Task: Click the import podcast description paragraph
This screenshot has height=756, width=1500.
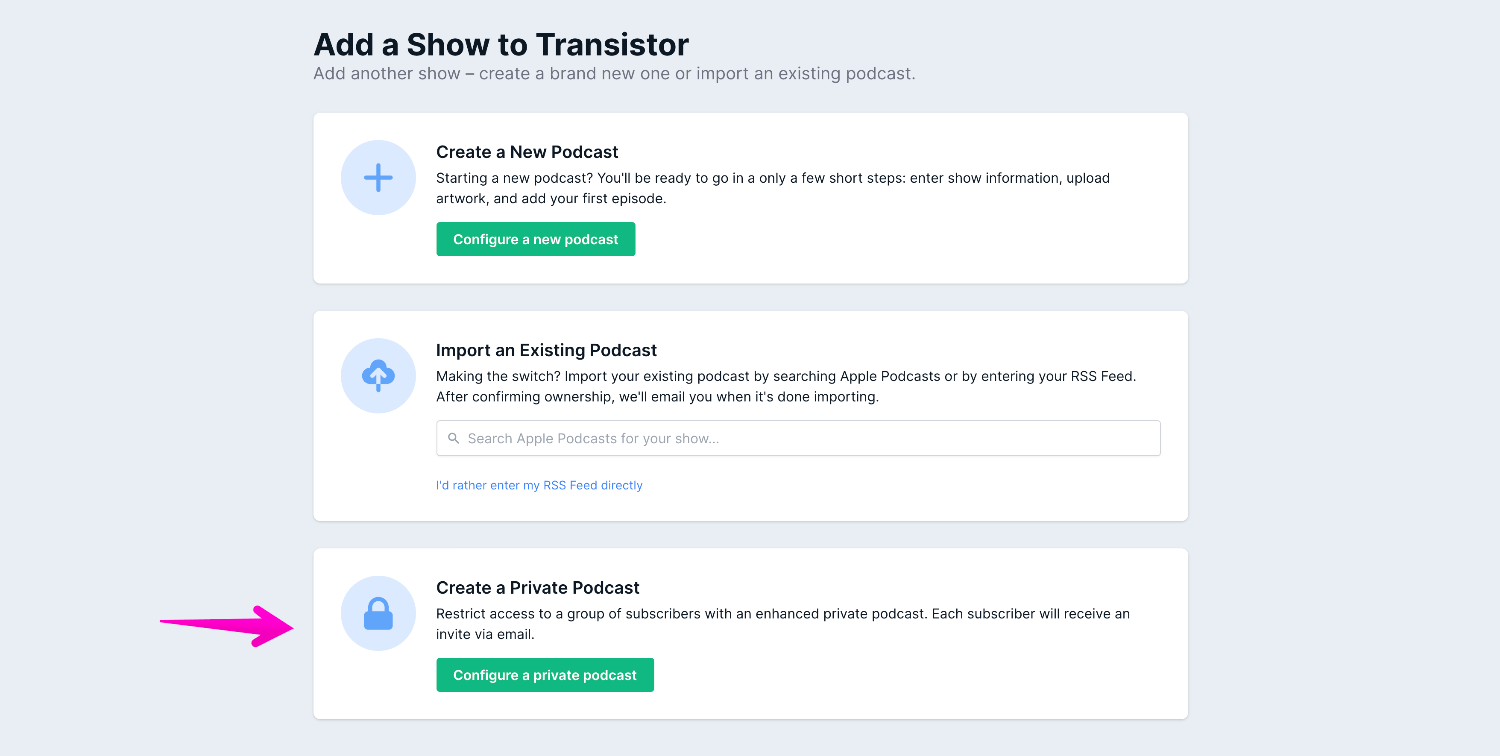Action: pos(786,386)
